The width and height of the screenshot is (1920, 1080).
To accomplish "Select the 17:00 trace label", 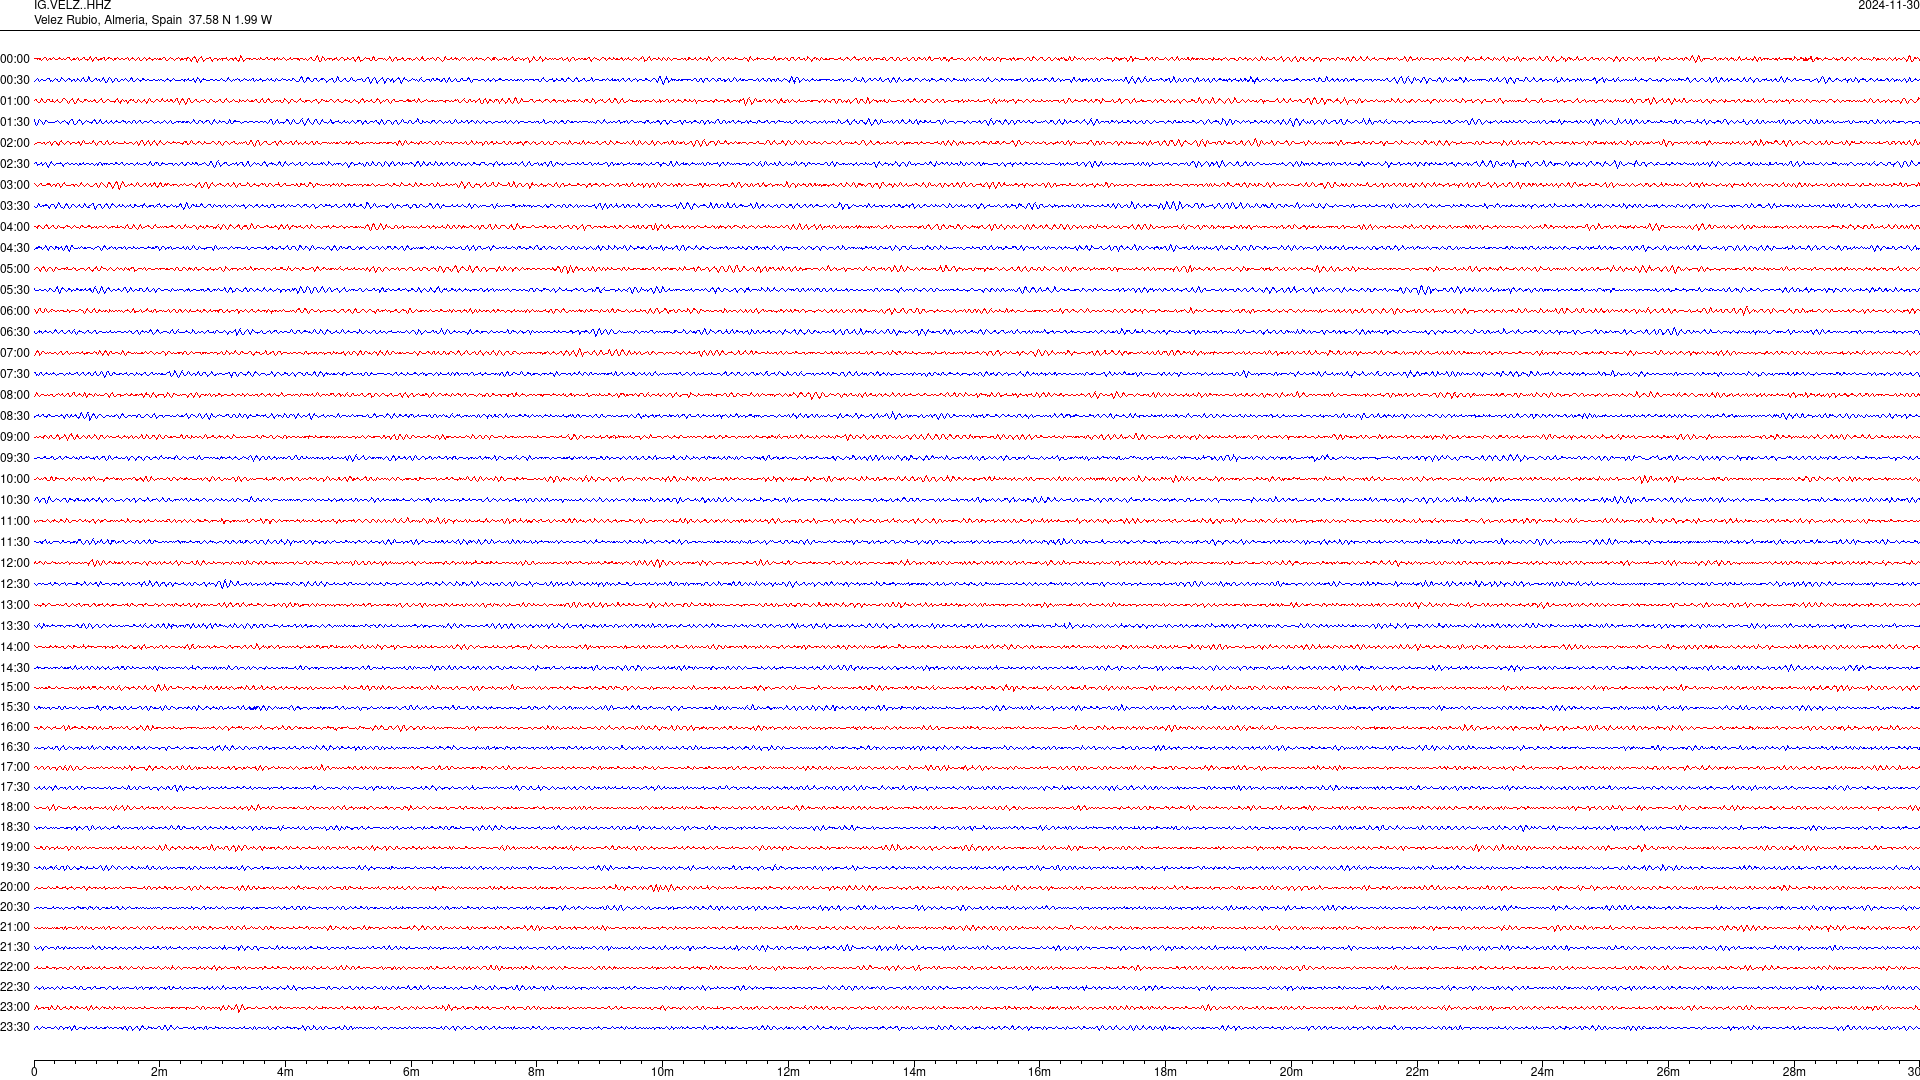I will click(x=15, y=767).
